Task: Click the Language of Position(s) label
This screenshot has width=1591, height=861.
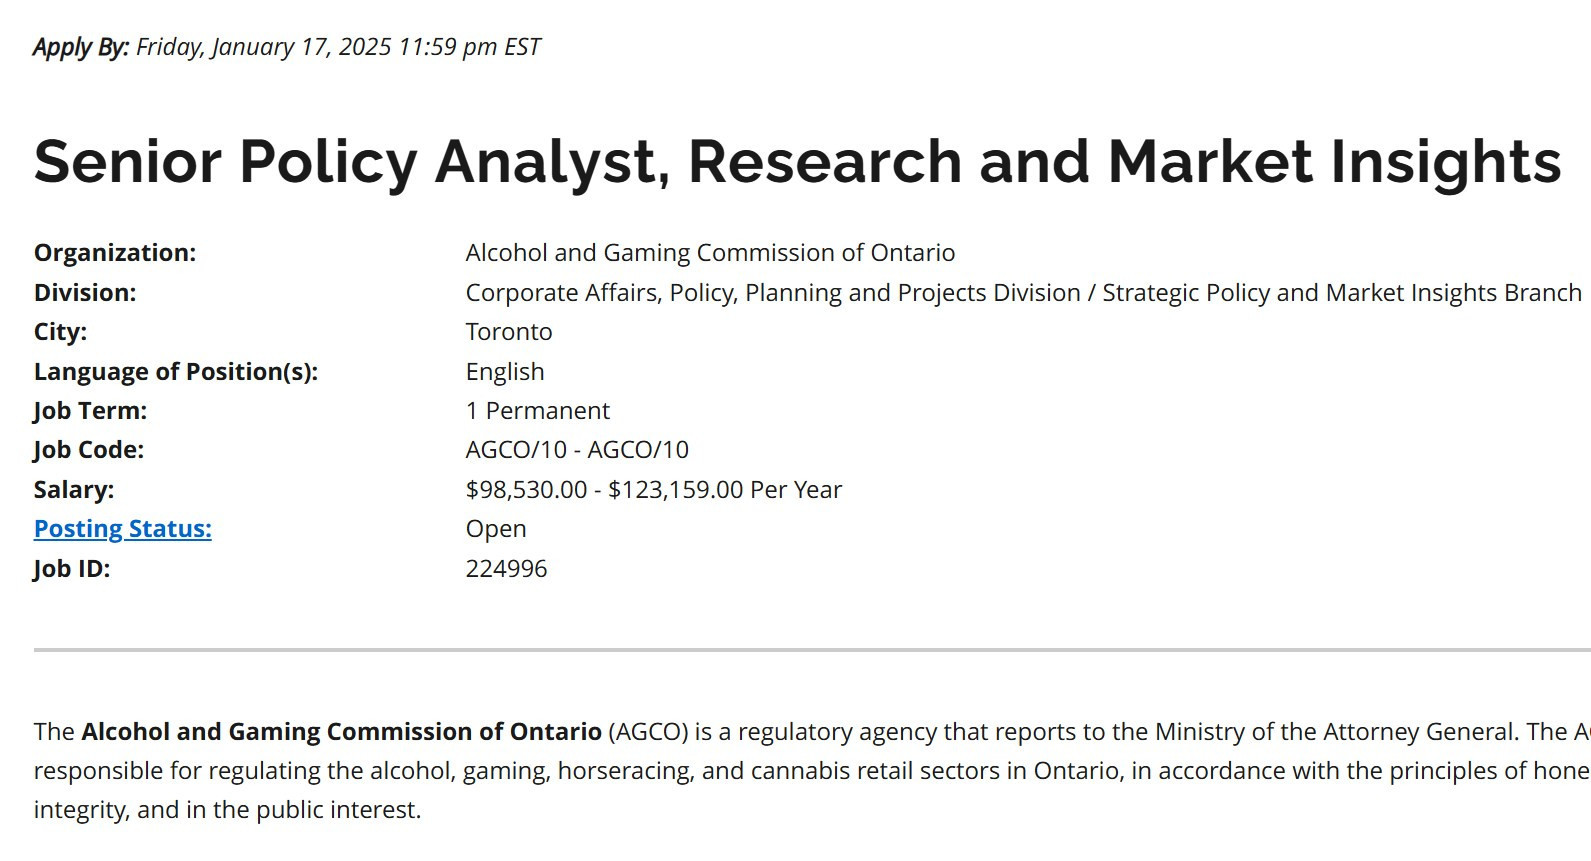Action: coord(176,372)
